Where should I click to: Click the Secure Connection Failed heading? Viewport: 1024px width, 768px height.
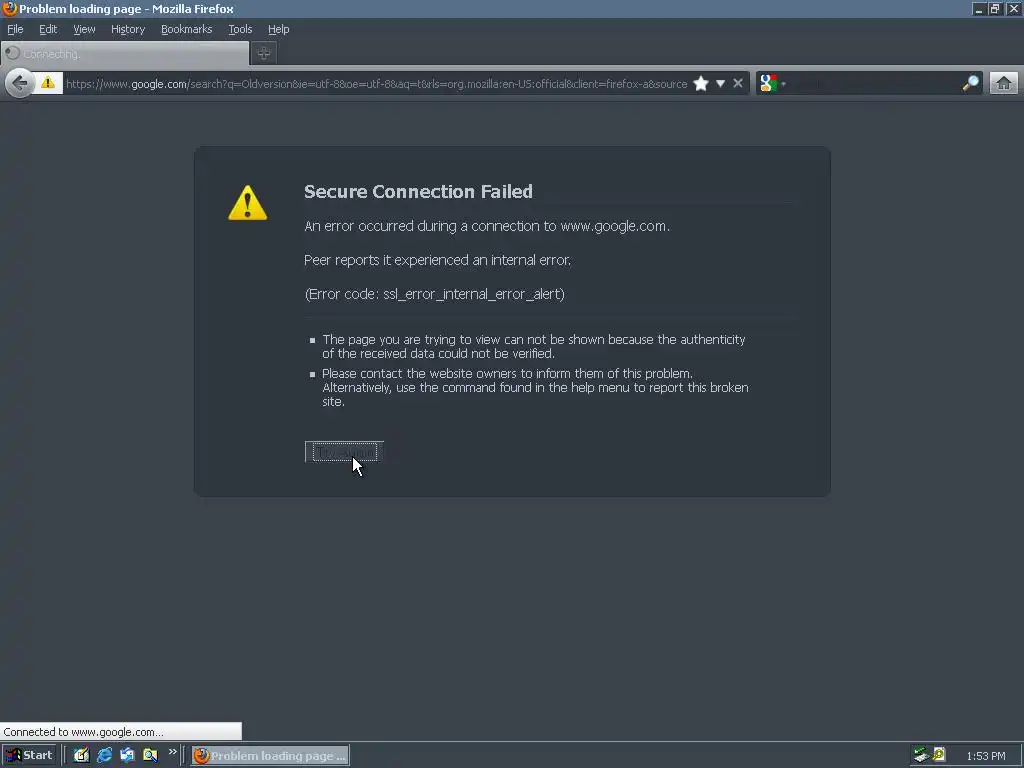click(418, 191)
